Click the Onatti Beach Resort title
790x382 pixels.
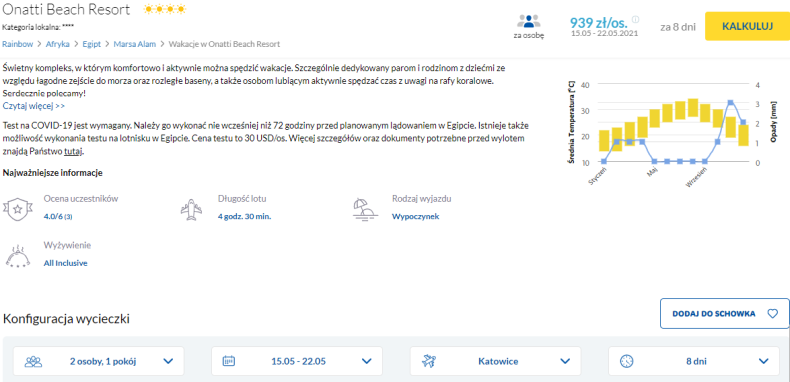(67, 9)
